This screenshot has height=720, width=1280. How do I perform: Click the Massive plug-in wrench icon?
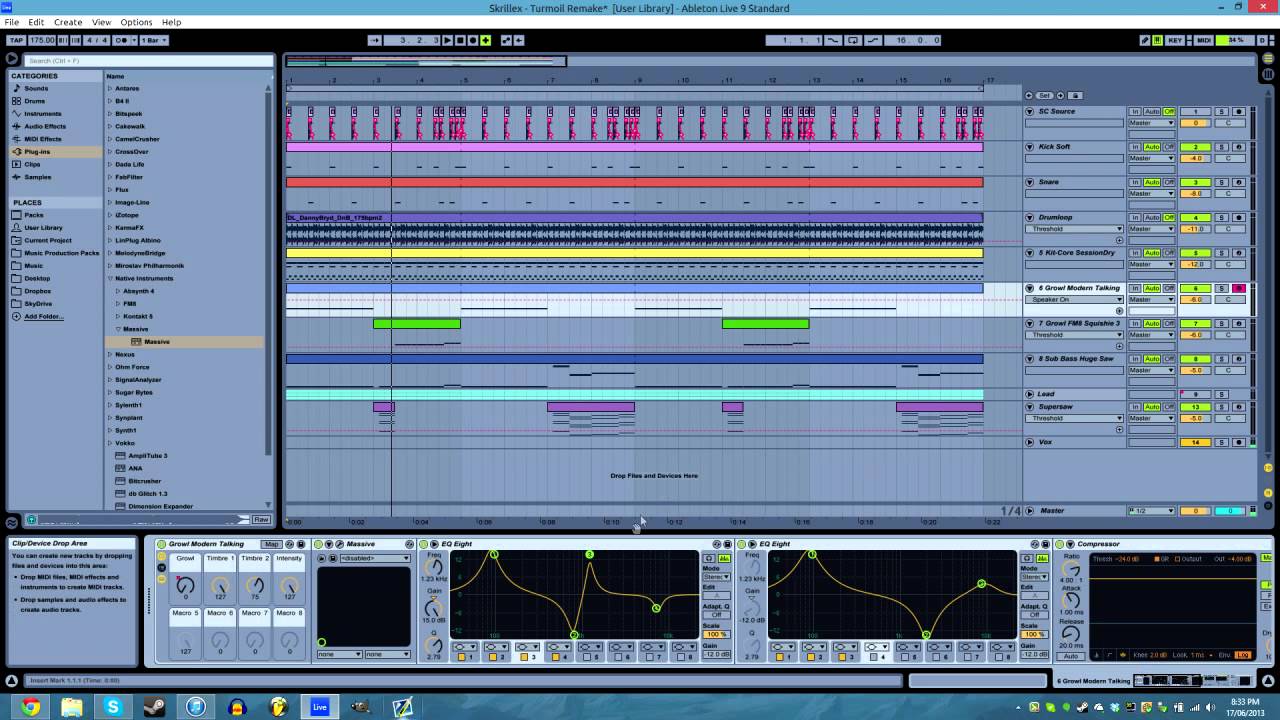pos(339,544)
